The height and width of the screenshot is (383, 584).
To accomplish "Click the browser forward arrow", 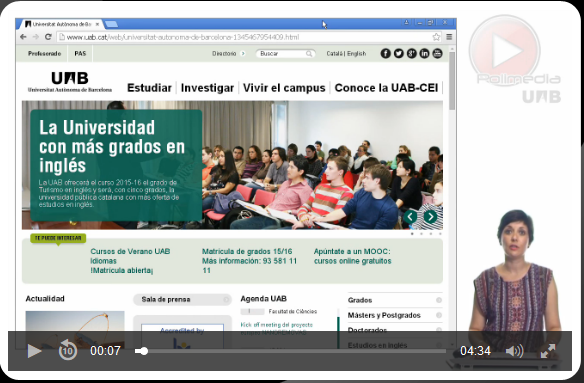I will (x=35, y=37).
